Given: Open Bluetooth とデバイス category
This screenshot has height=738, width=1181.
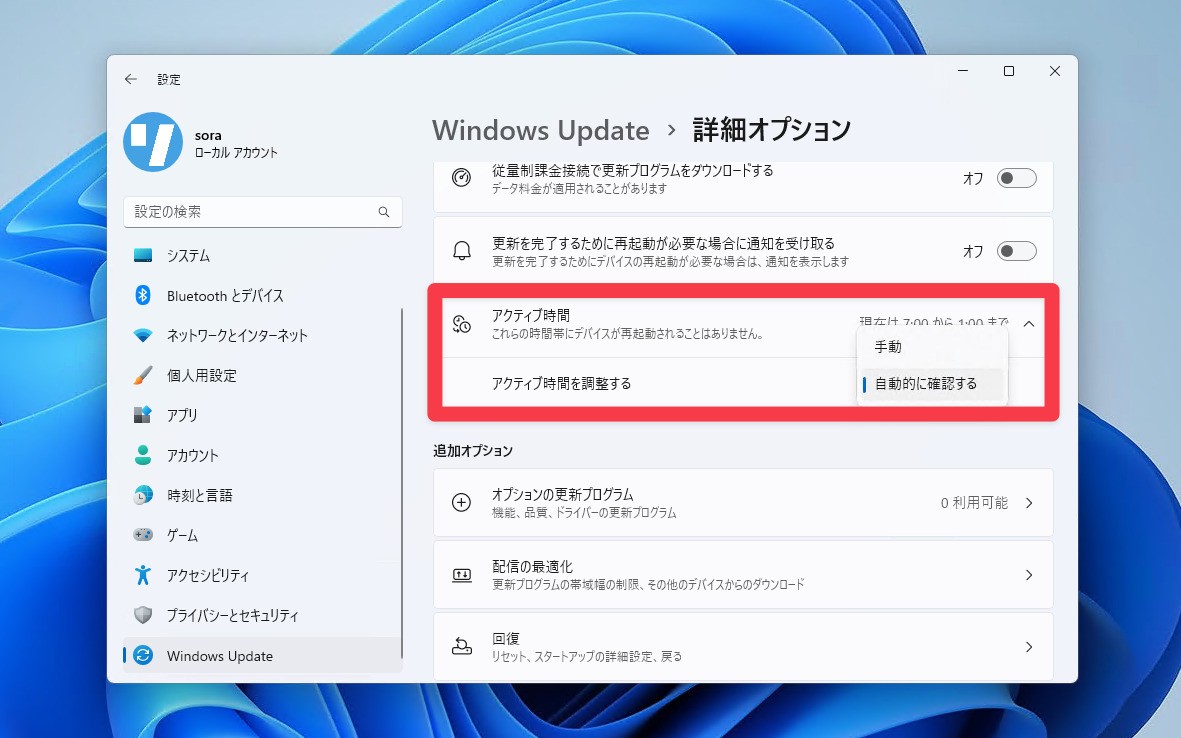Looking at the screenshot, I should pos(262,295).
